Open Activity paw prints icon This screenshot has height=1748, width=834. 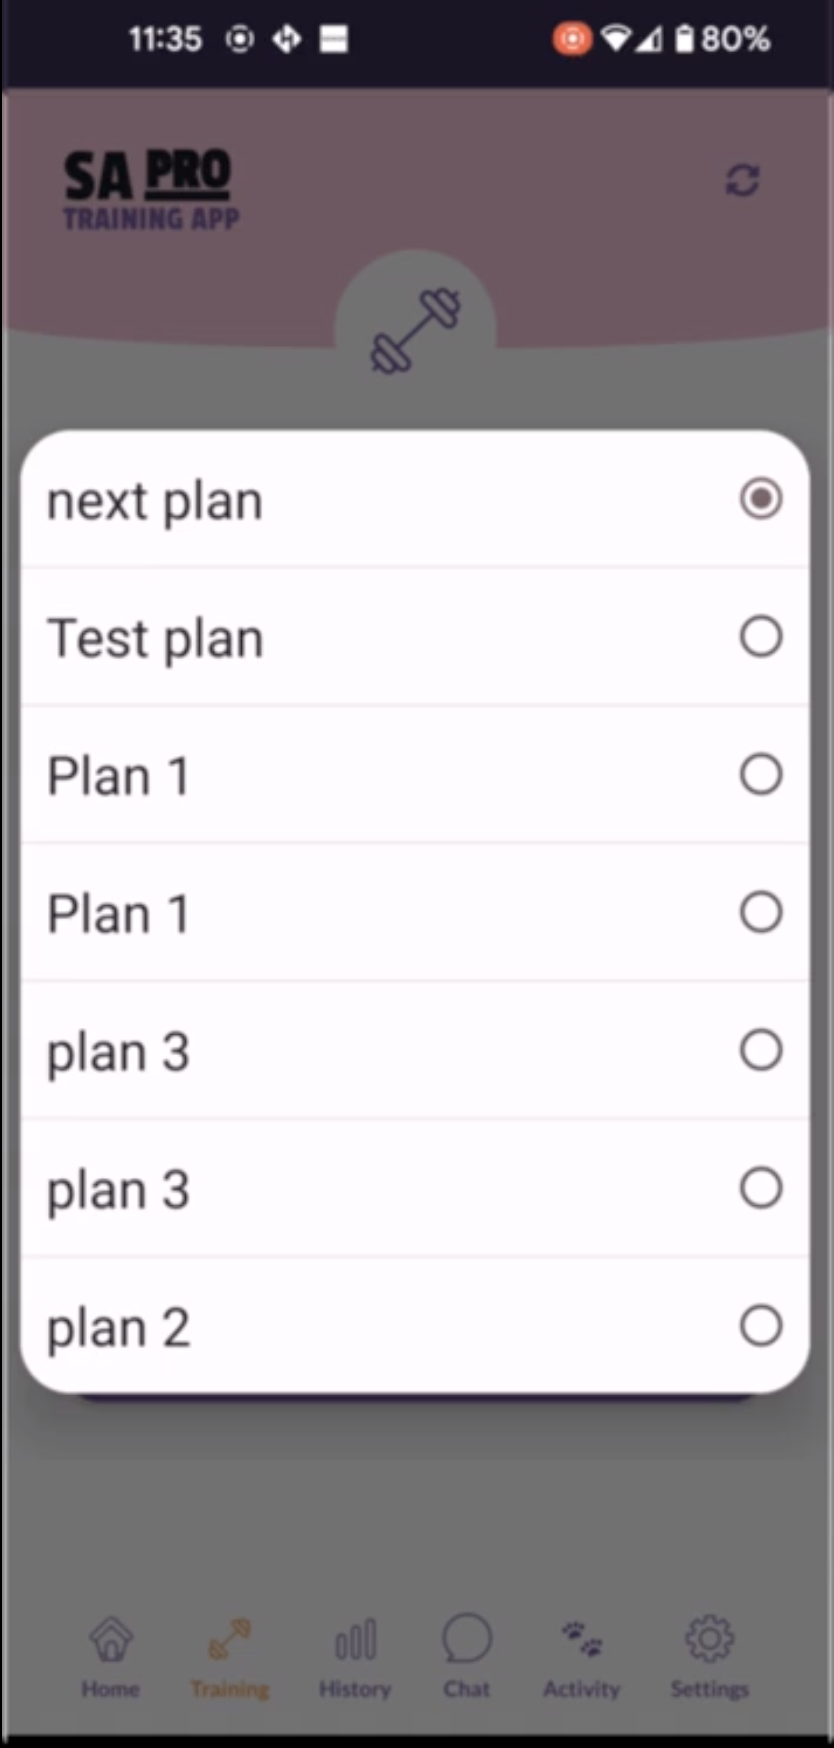581,1640
